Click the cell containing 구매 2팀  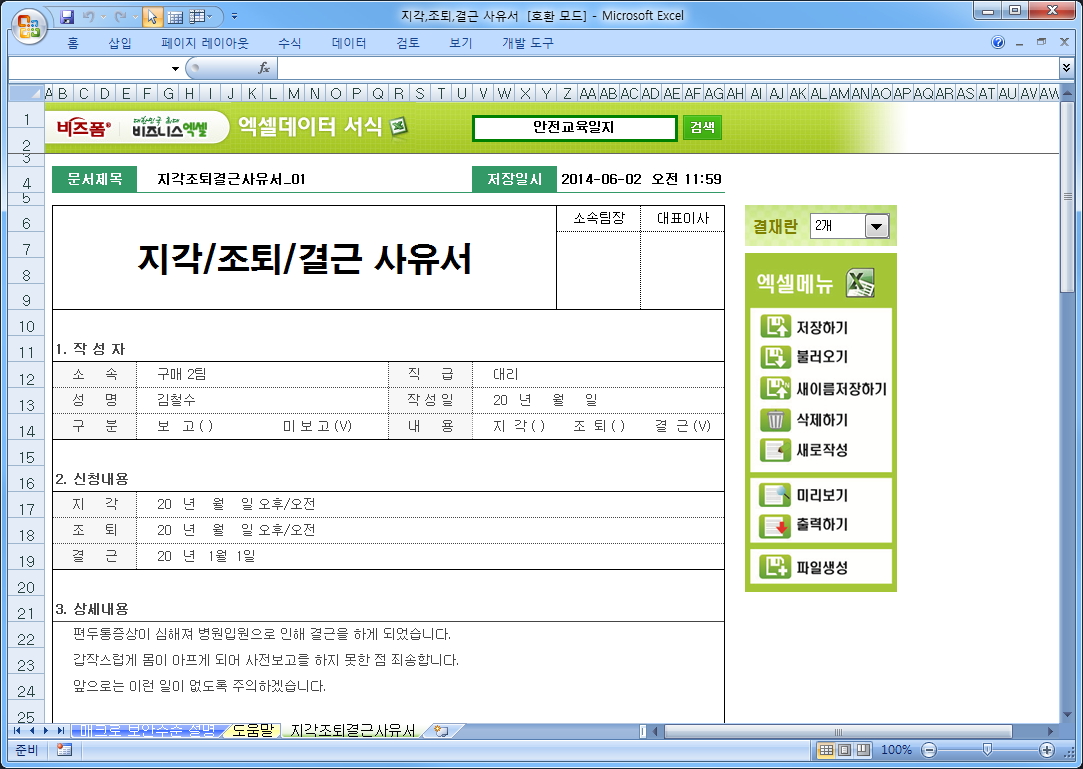click(x=262, y=374)
